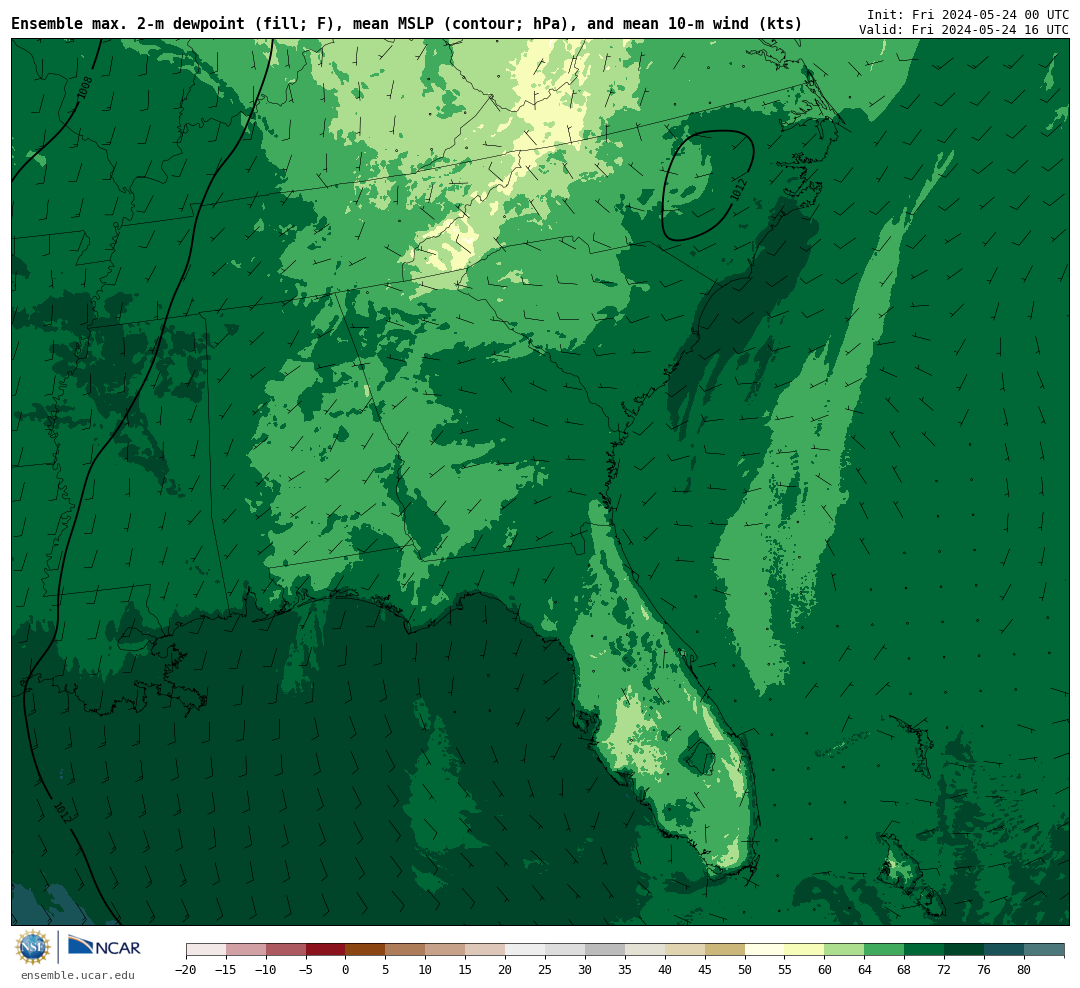Image resolution: width=1080 pixels, height=988 pixels.
Task: Select the dark green swatch between 72 and 76
Action: 965,950
